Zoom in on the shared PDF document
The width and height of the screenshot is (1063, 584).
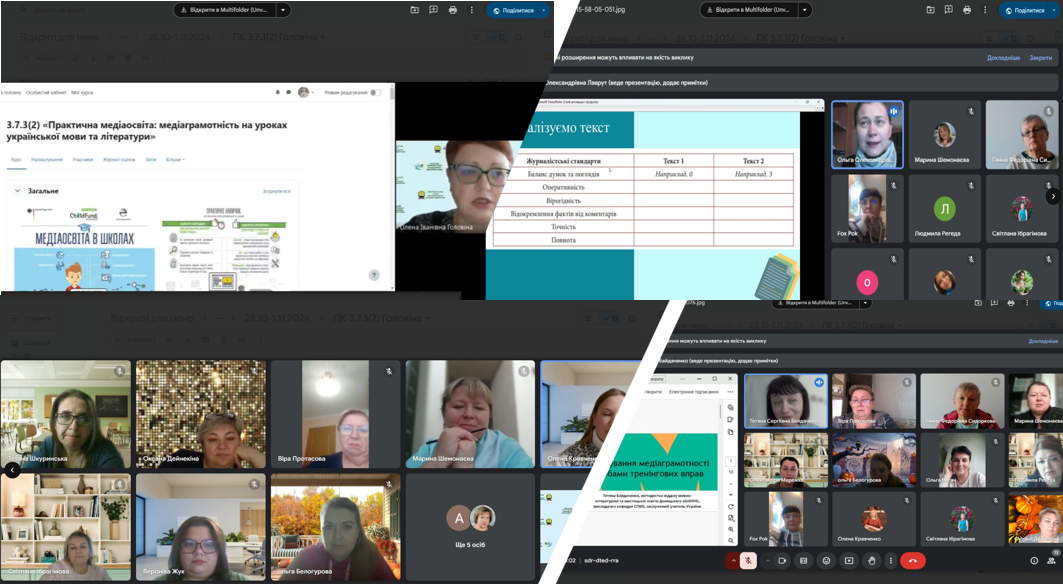click(731, 529)
